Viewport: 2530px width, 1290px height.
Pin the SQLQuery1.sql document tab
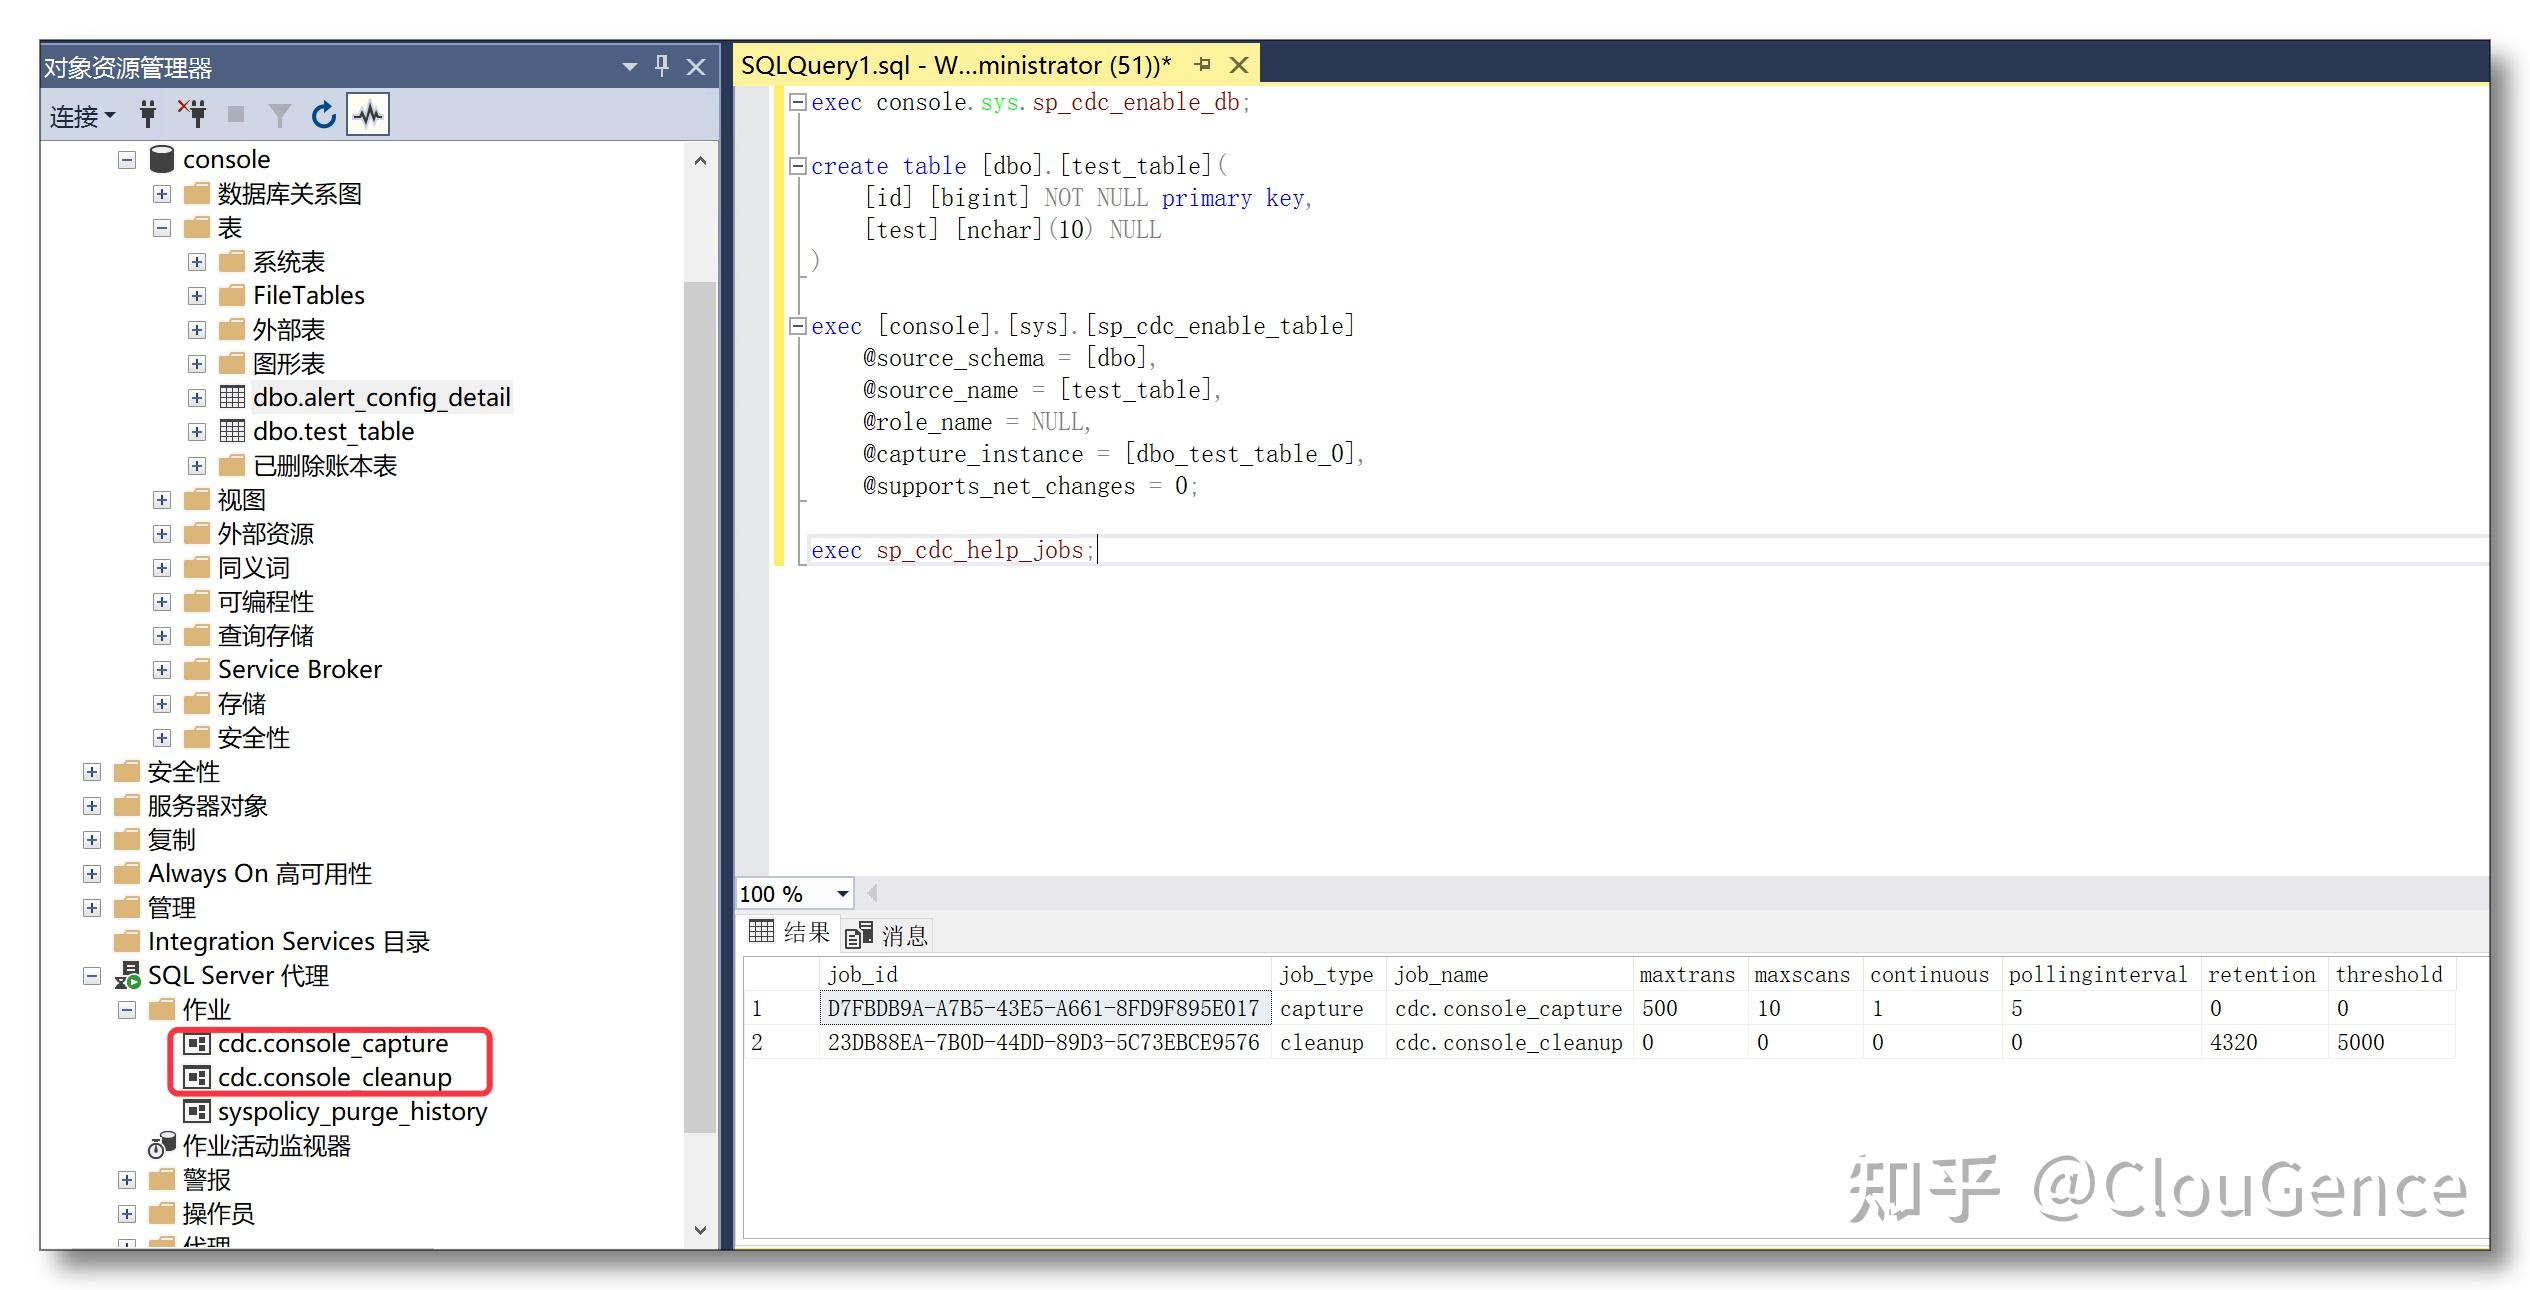coord(1203,64)
